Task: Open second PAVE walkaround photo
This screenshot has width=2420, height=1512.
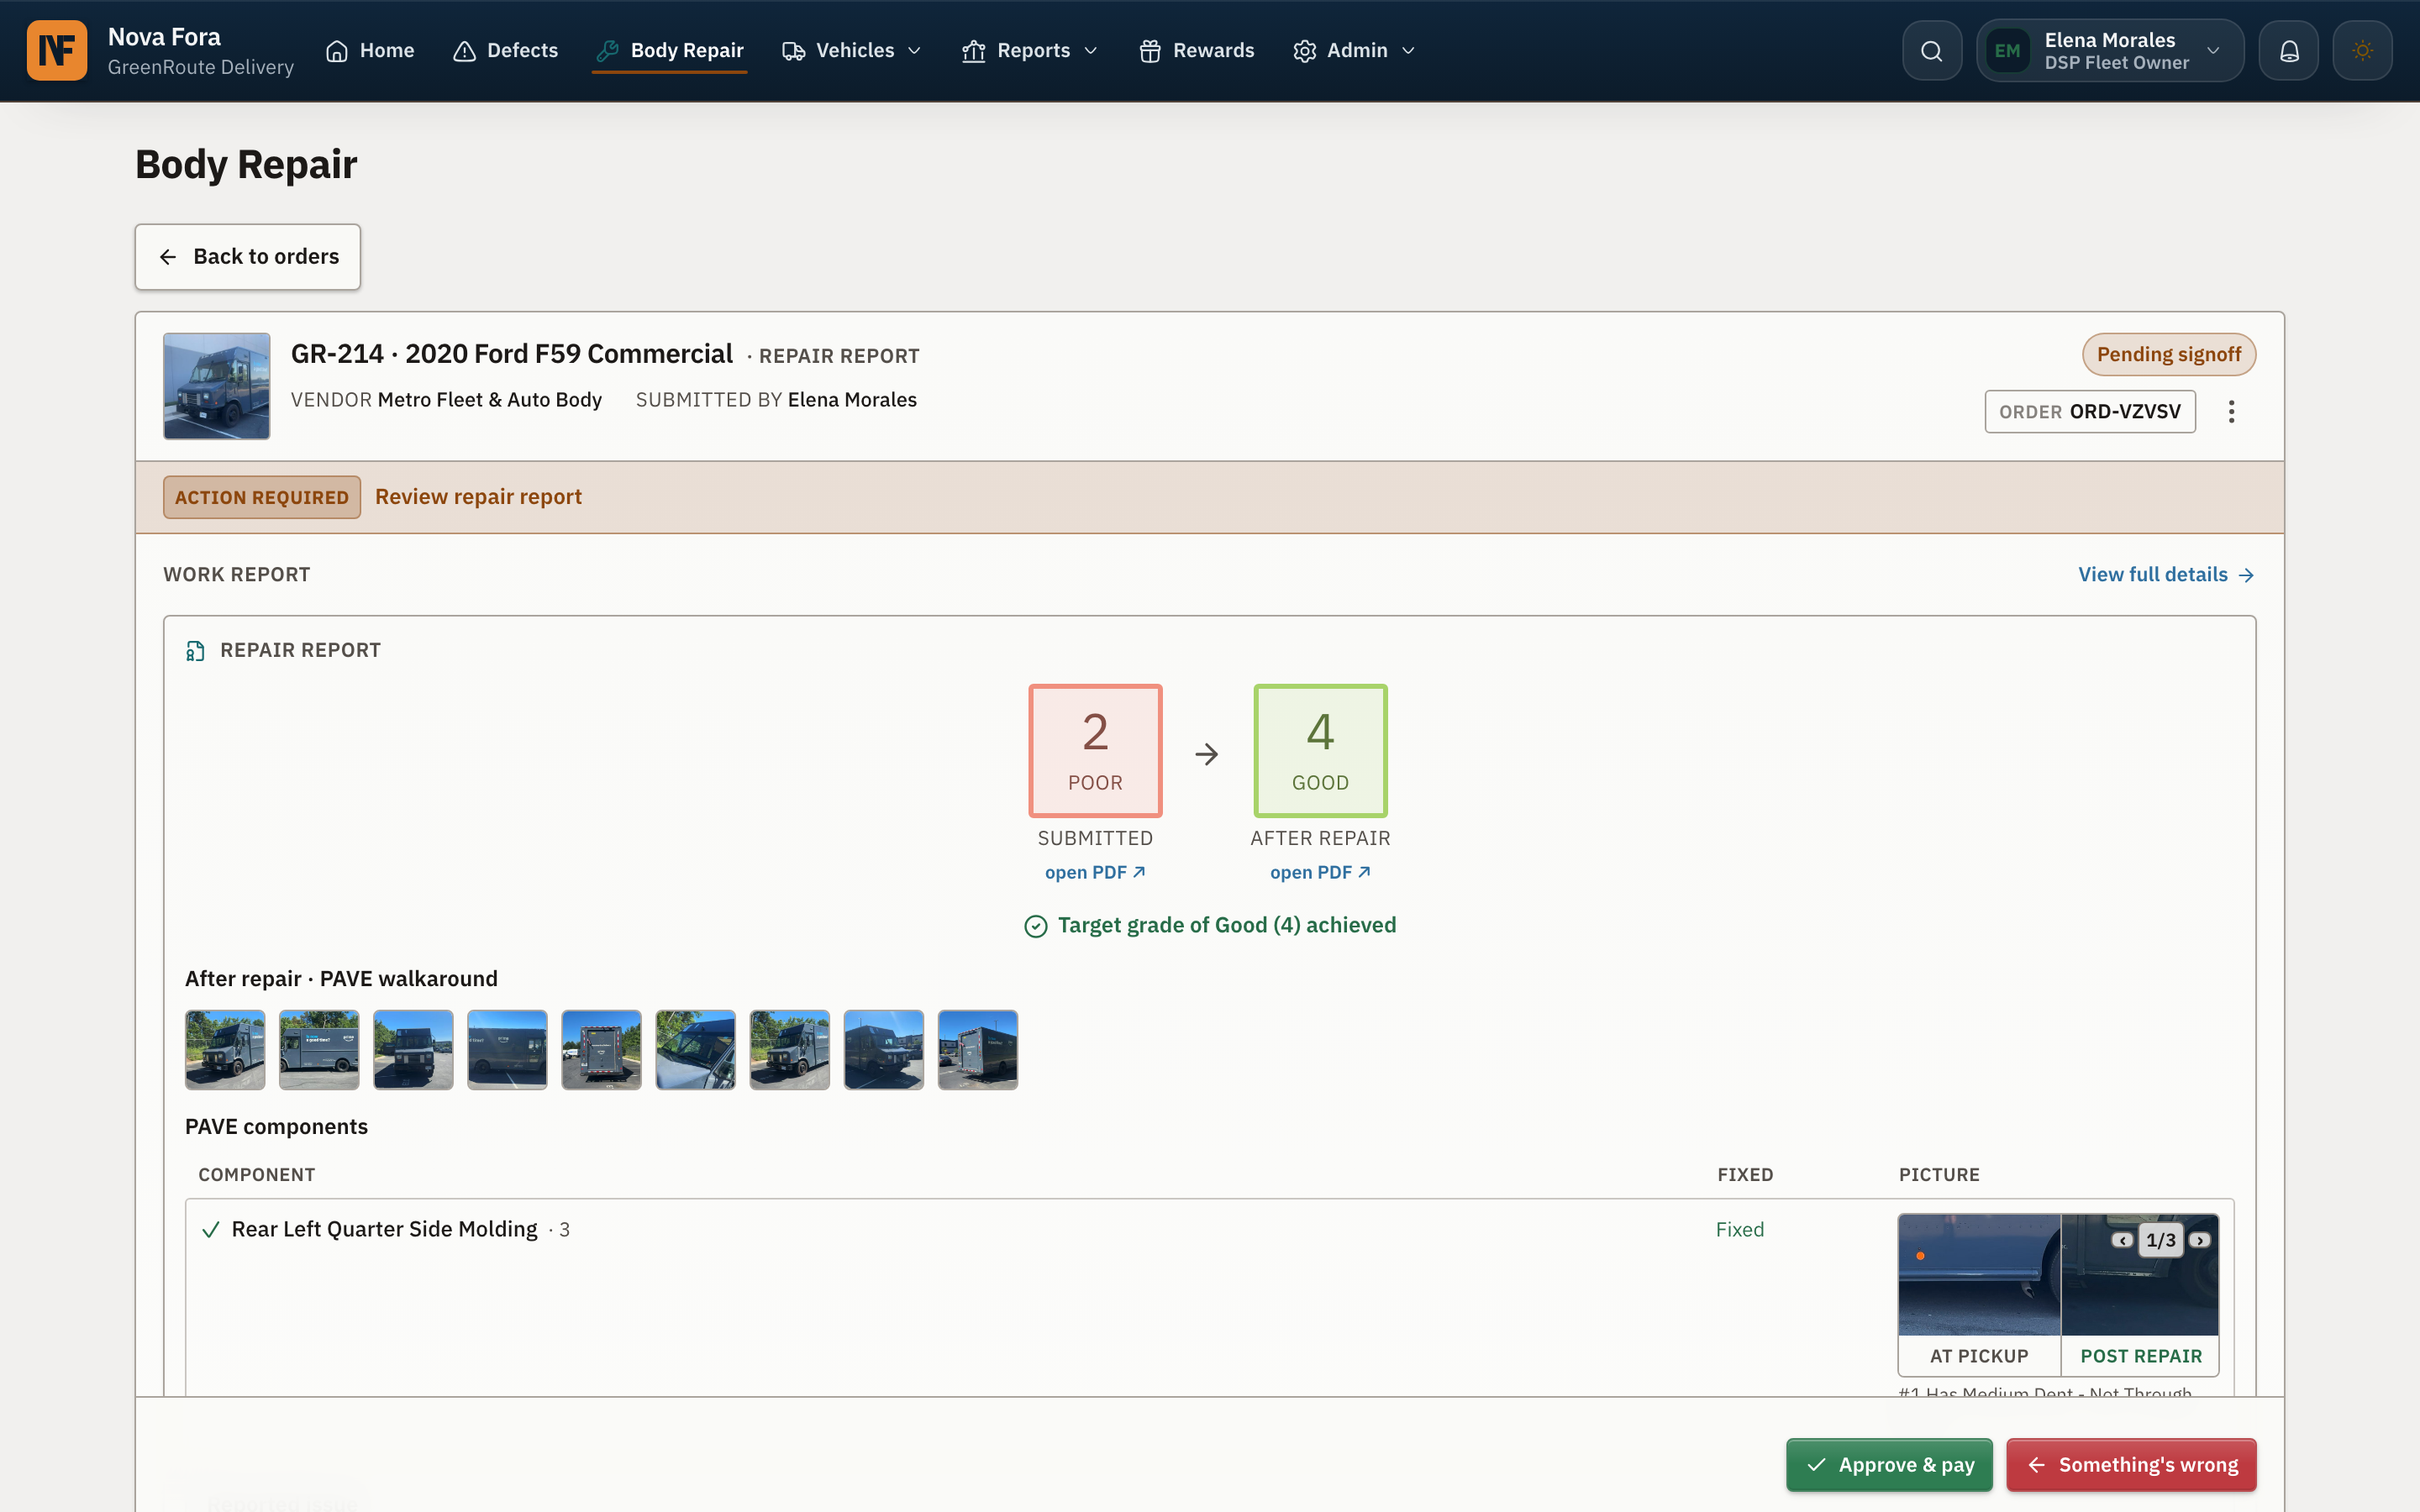Action: 319,1050
